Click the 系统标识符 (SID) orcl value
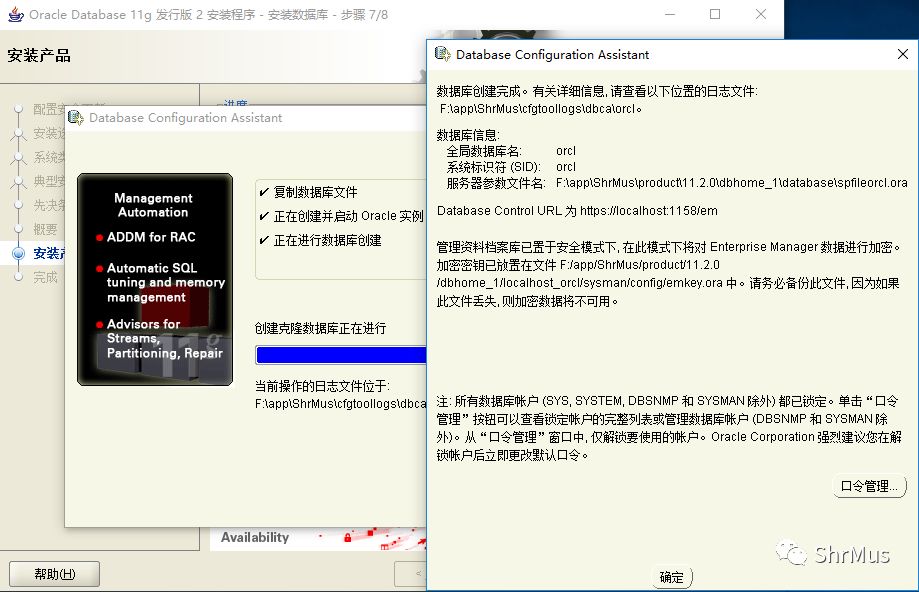Screen dimensions: 919x592 pos(566,166)
